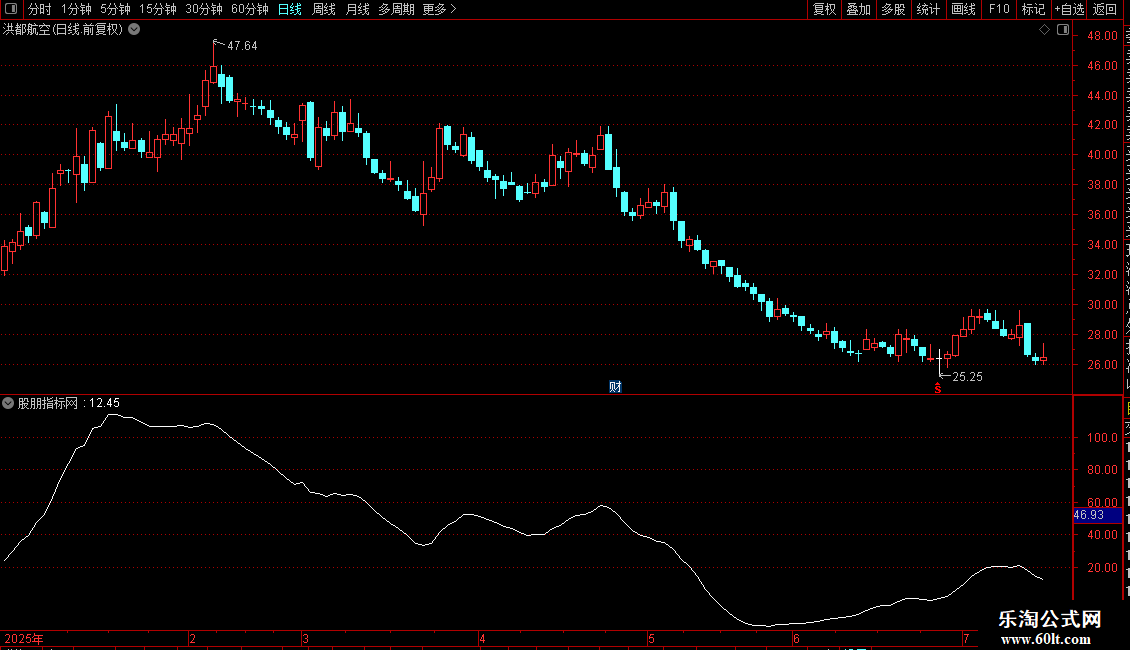Select the 5分钟 period
Image resolution: width=1130 pixels, height=650 pixels.
coord(115,9)
